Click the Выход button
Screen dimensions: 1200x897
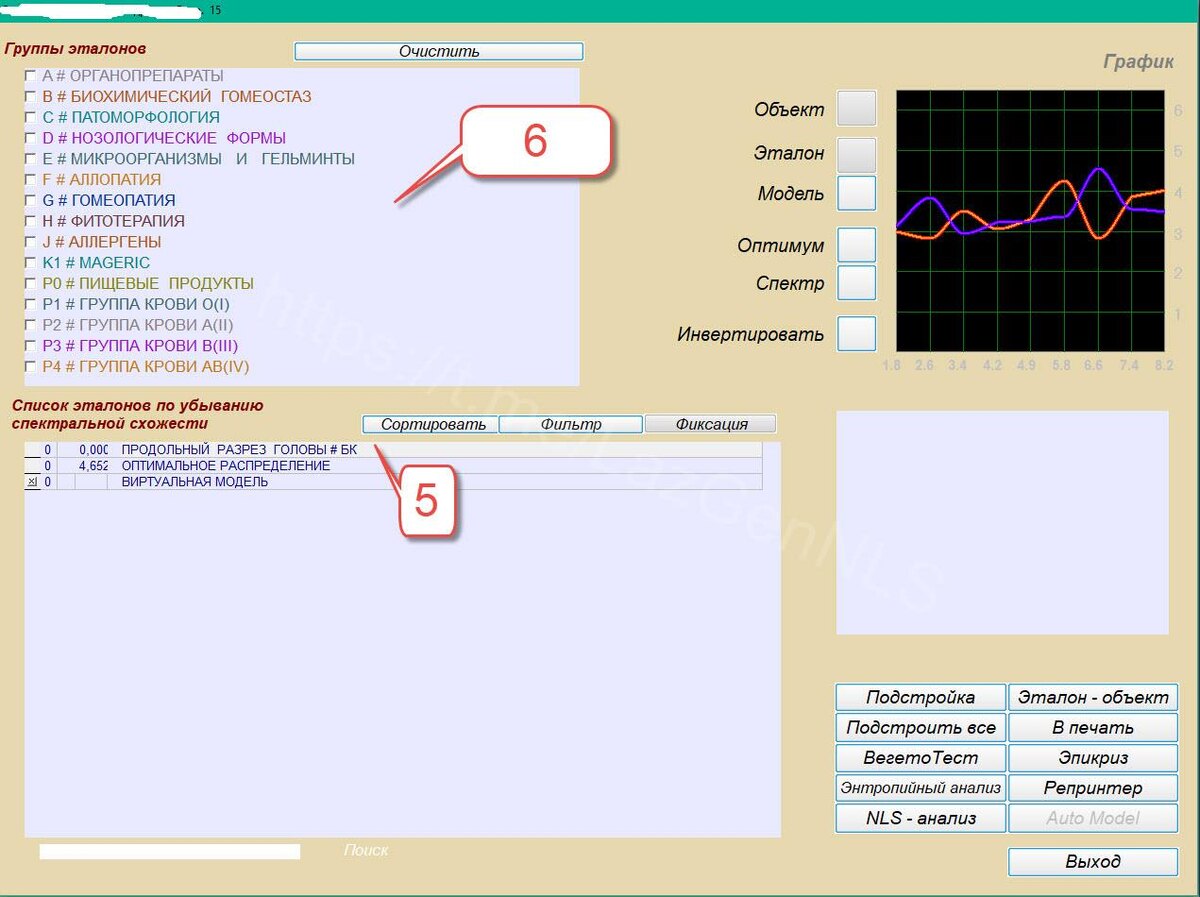coord(1093,861)
